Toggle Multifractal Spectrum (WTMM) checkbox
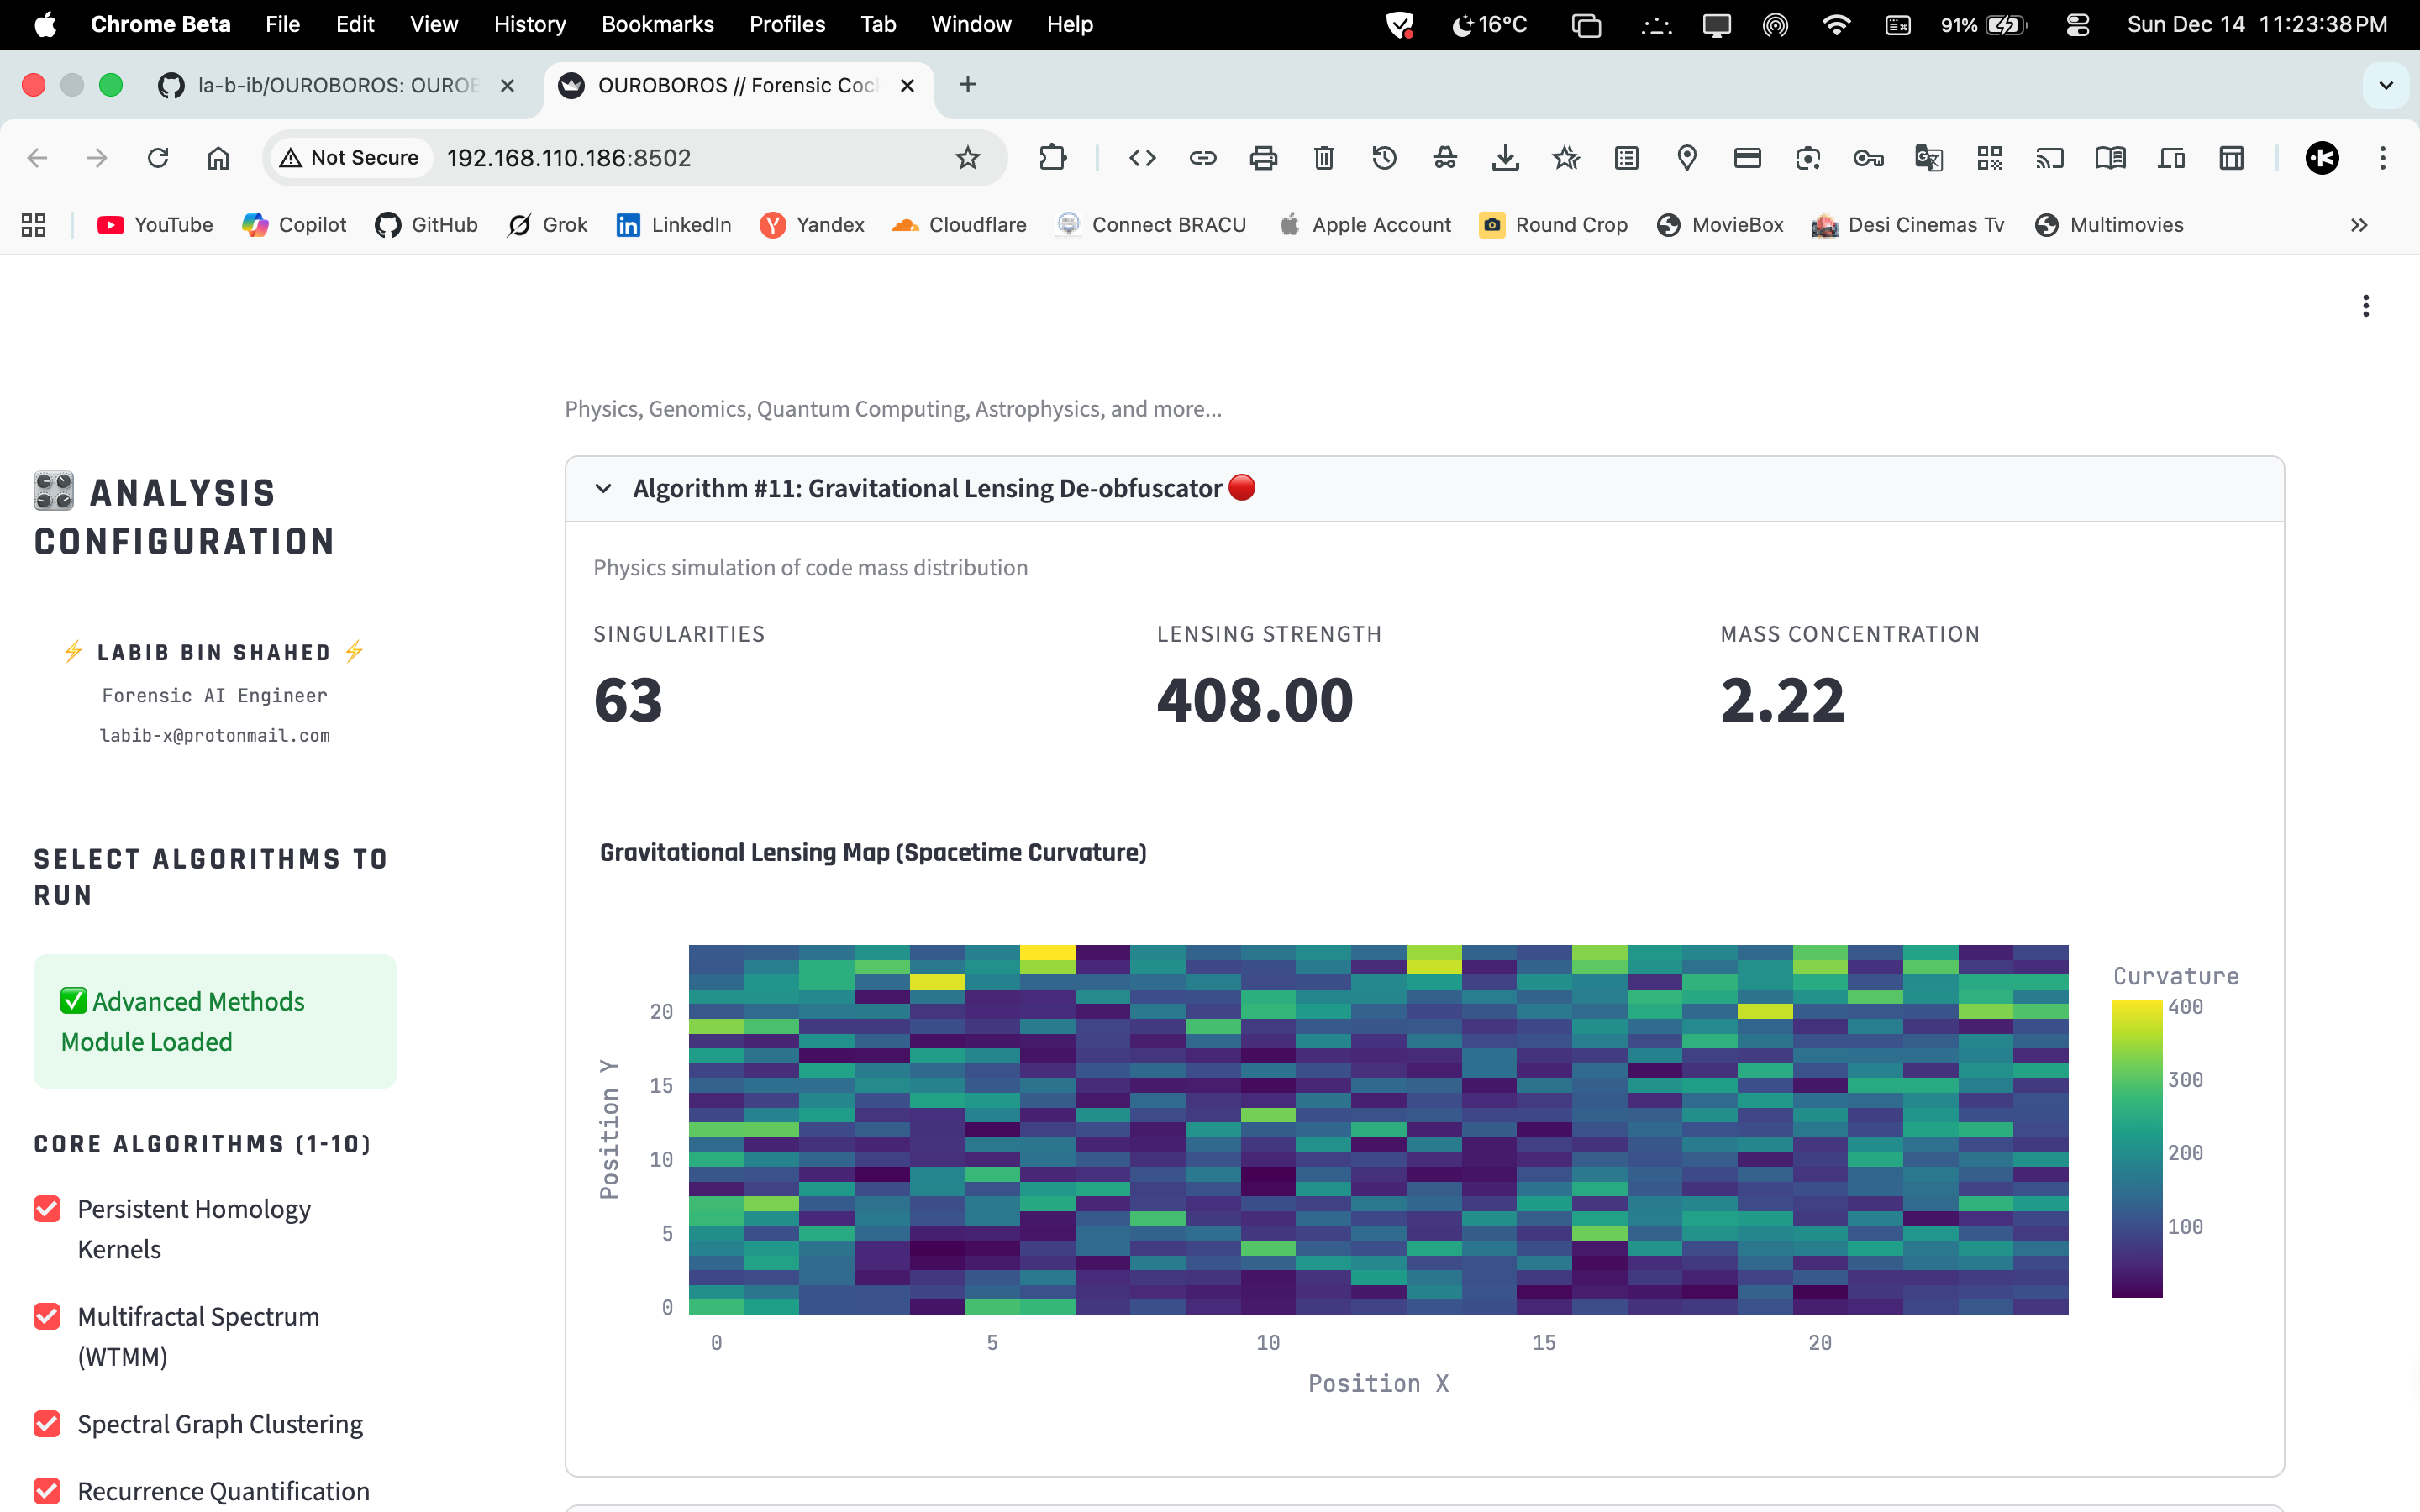The width and height of the screenshot is (2420, 1512). (47, 1316)
